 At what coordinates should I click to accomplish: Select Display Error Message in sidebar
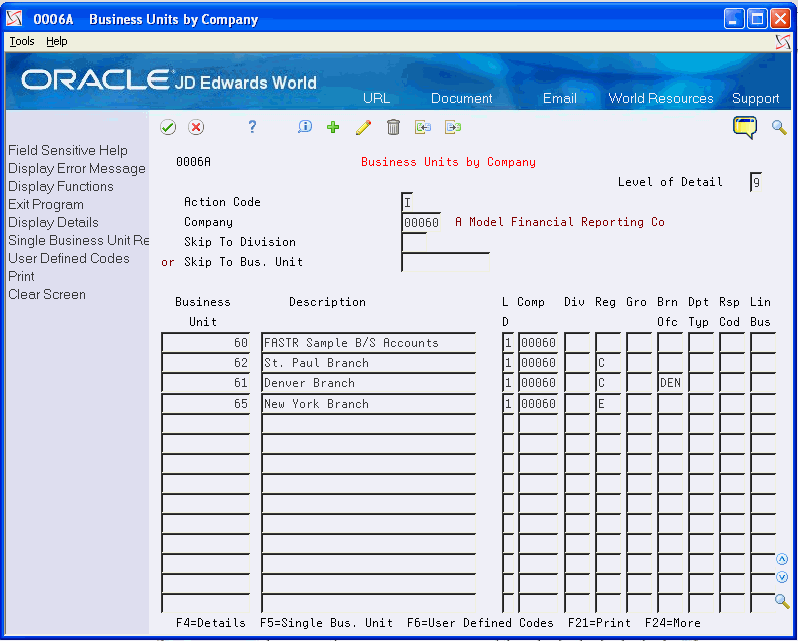click(x=77, y=168)
